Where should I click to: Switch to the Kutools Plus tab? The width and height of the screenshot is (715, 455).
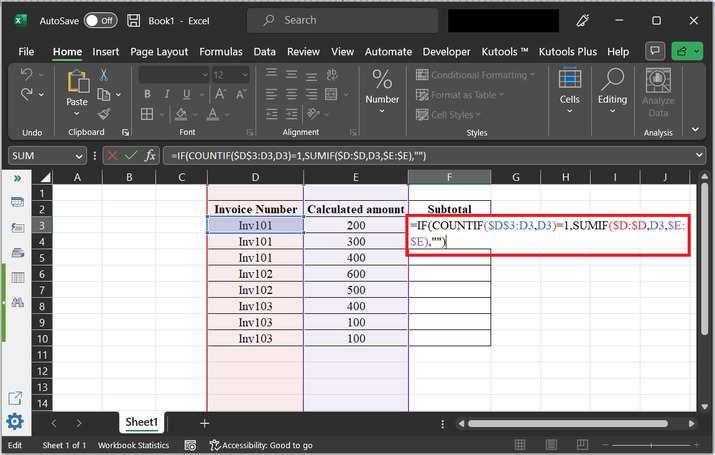click(x=567, y=51)
